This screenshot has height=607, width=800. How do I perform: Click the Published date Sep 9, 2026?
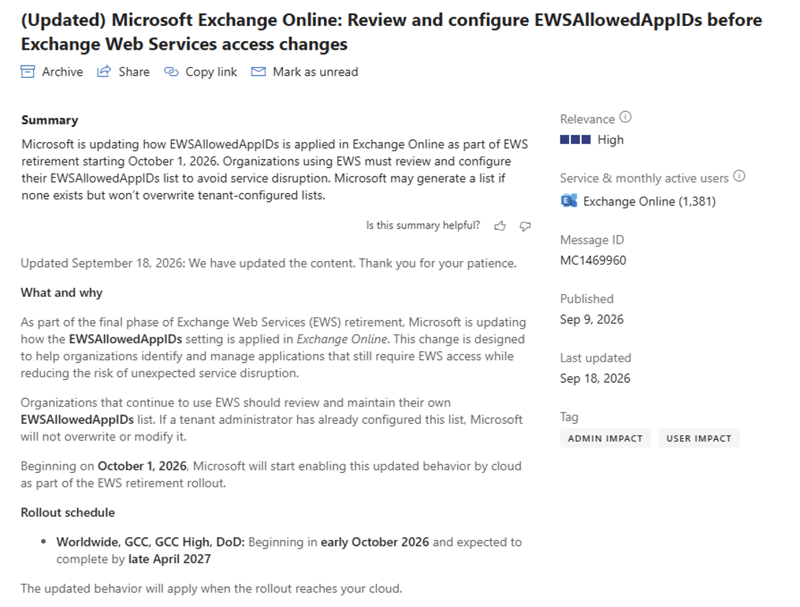592,320
